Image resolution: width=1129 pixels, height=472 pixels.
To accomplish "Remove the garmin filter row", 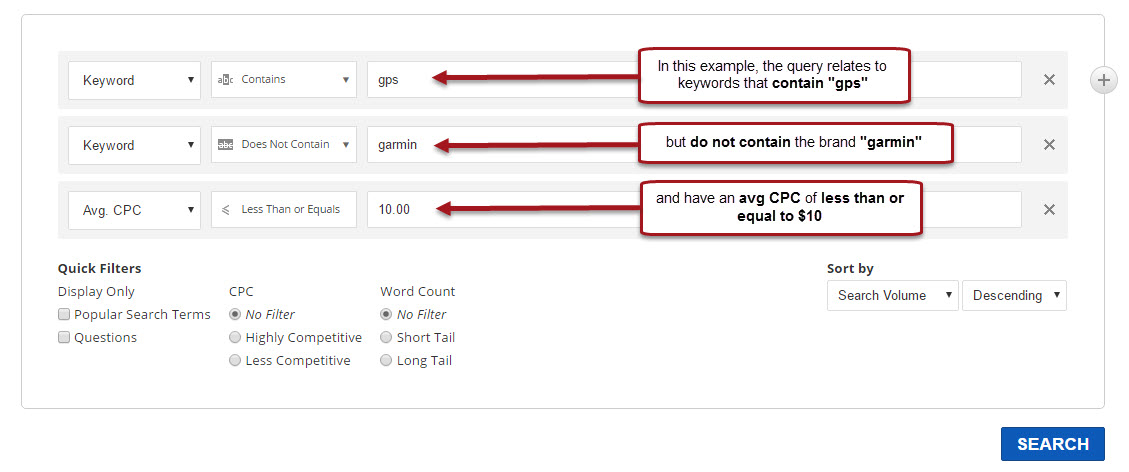I will [1049, 145].
